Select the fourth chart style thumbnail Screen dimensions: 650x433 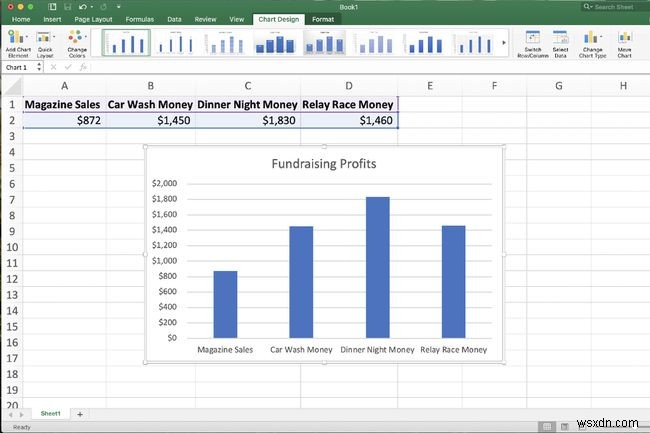pos(275,43)
